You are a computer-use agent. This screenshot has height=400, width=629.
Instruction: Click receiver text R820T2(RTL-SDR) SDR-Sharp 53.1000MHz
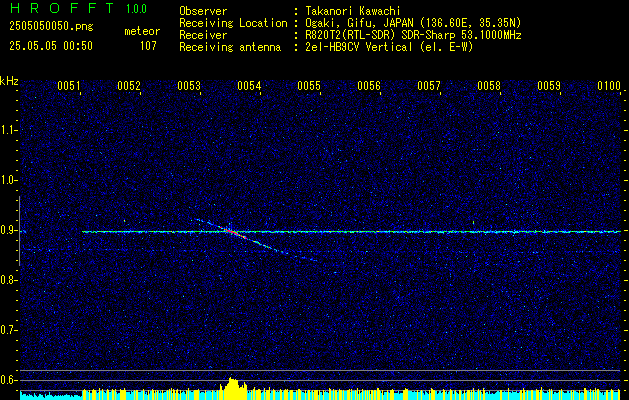413,35
